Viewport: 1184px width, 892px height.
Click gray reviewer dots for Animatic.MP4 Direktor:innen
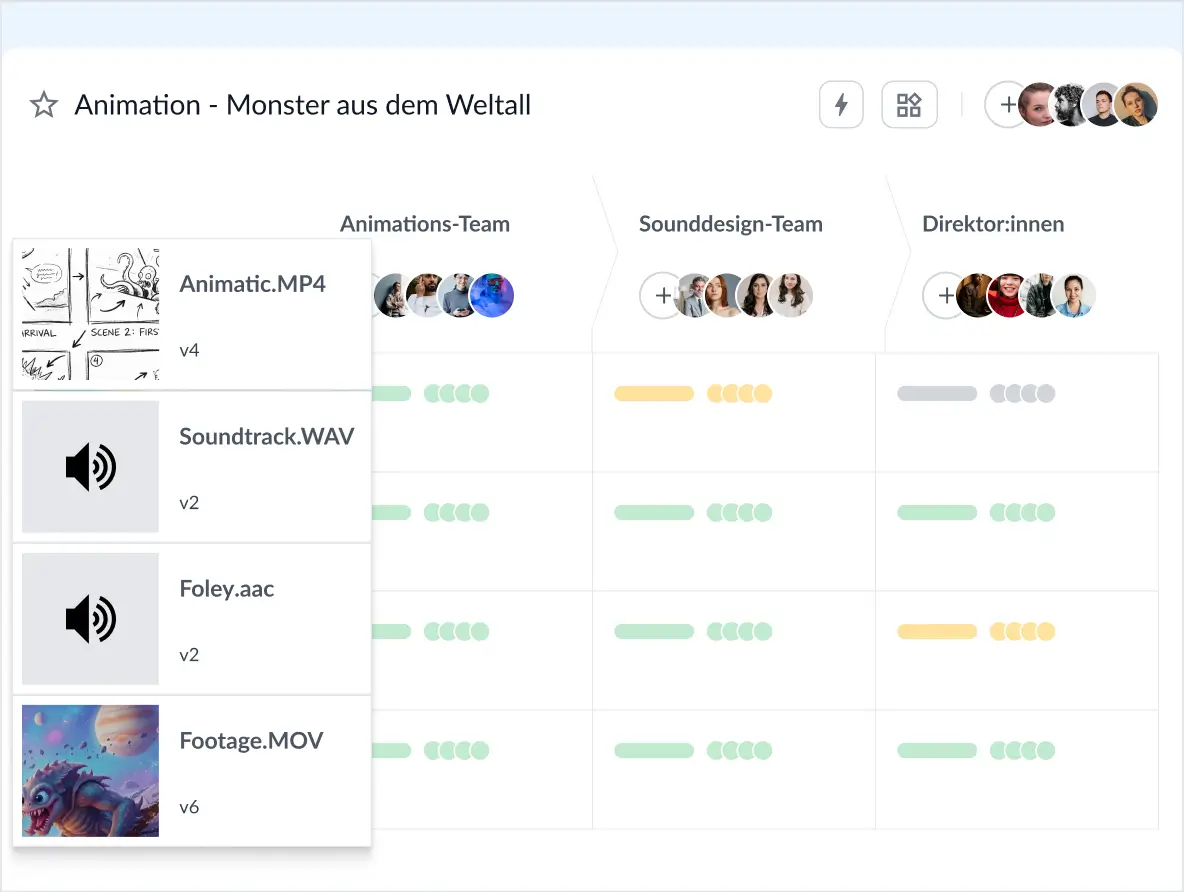[1022, 394]
